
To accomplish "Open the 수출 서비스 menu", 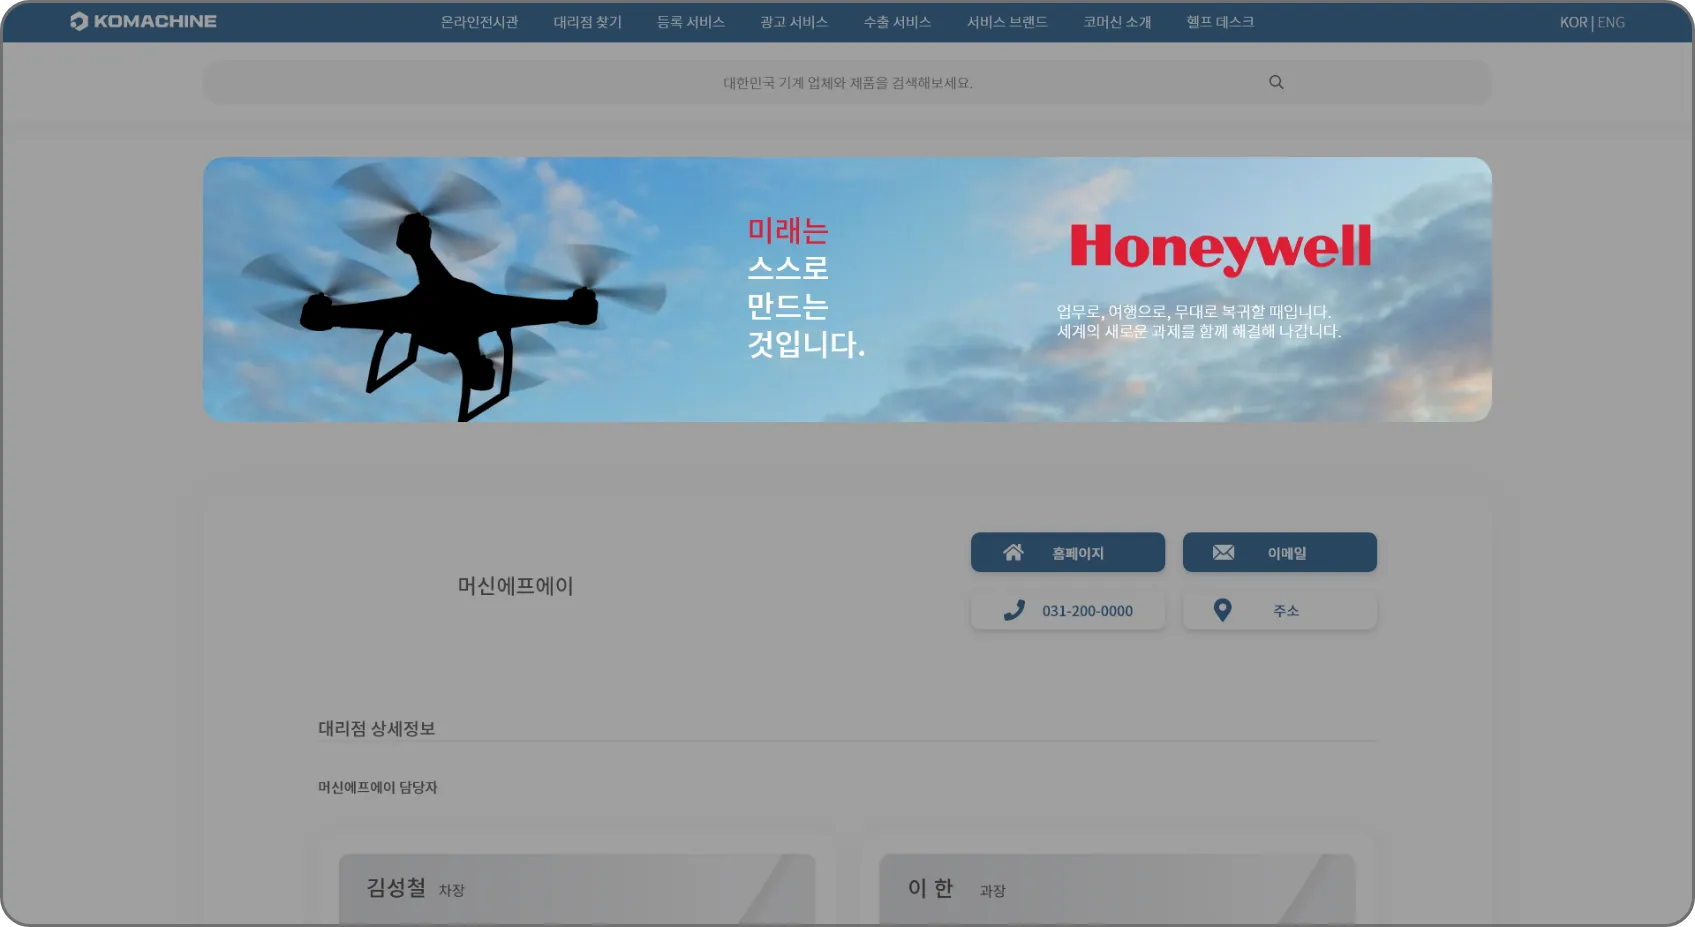I will [x=897, y=22].
